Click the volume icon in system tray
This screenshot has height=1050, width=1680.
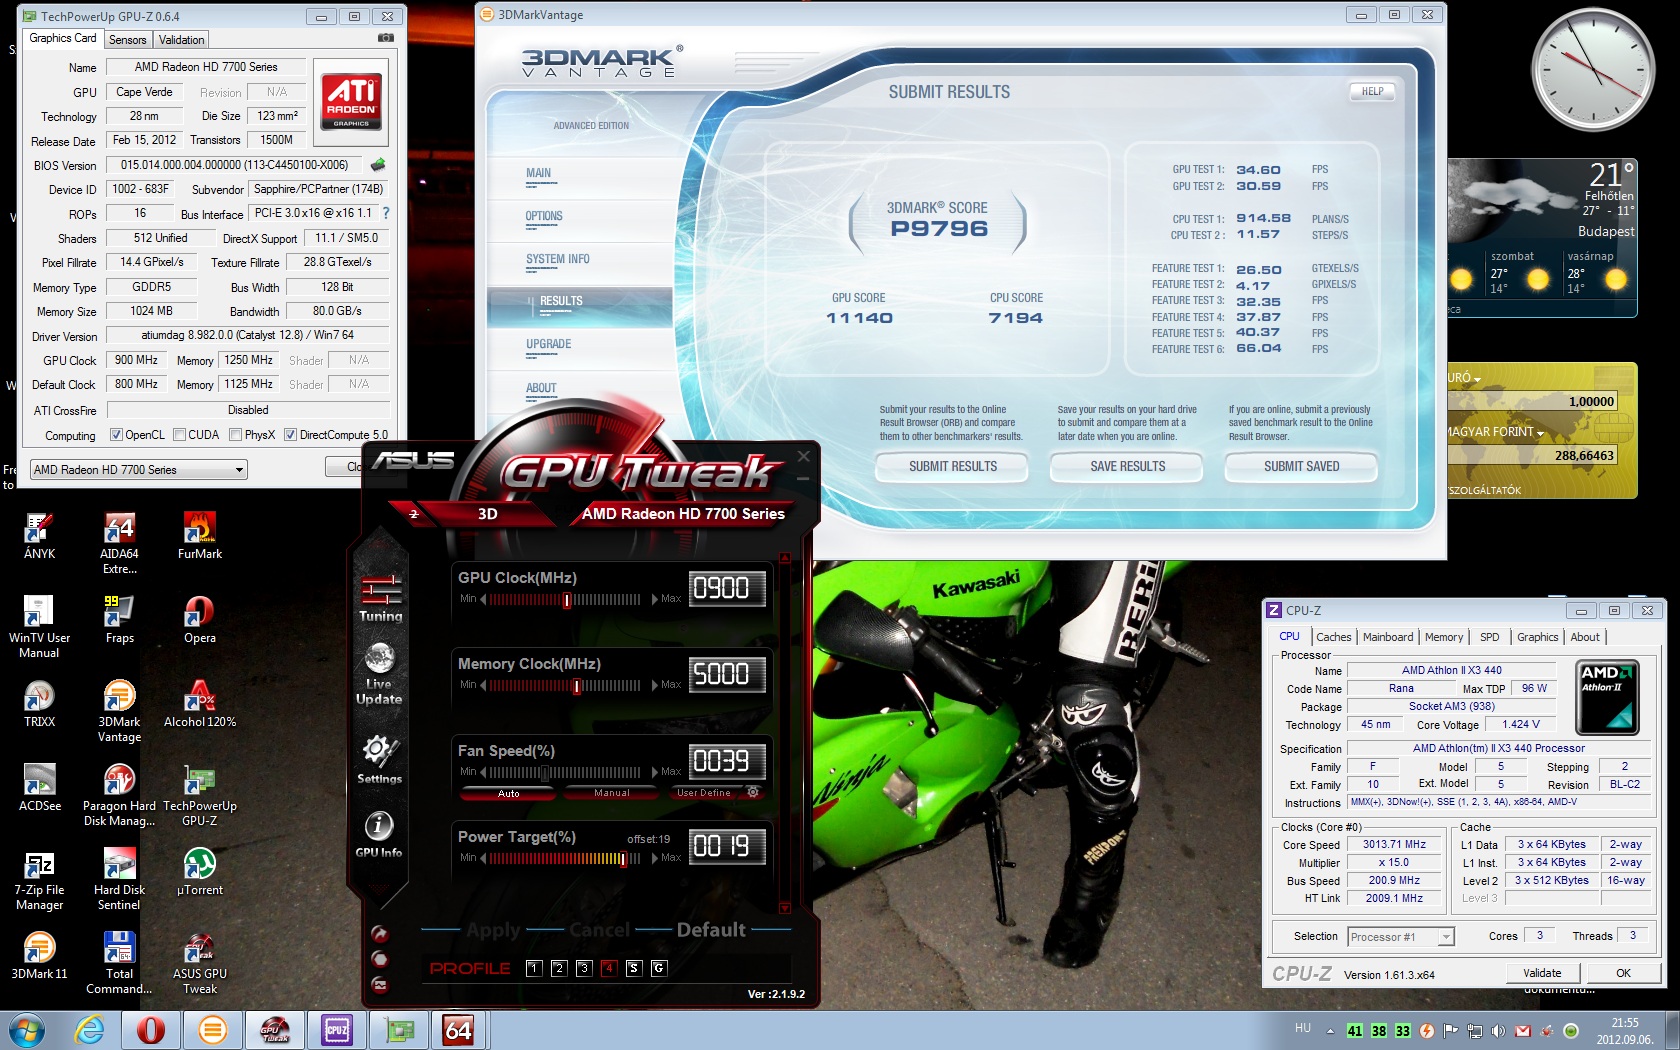point(1498,1031)
